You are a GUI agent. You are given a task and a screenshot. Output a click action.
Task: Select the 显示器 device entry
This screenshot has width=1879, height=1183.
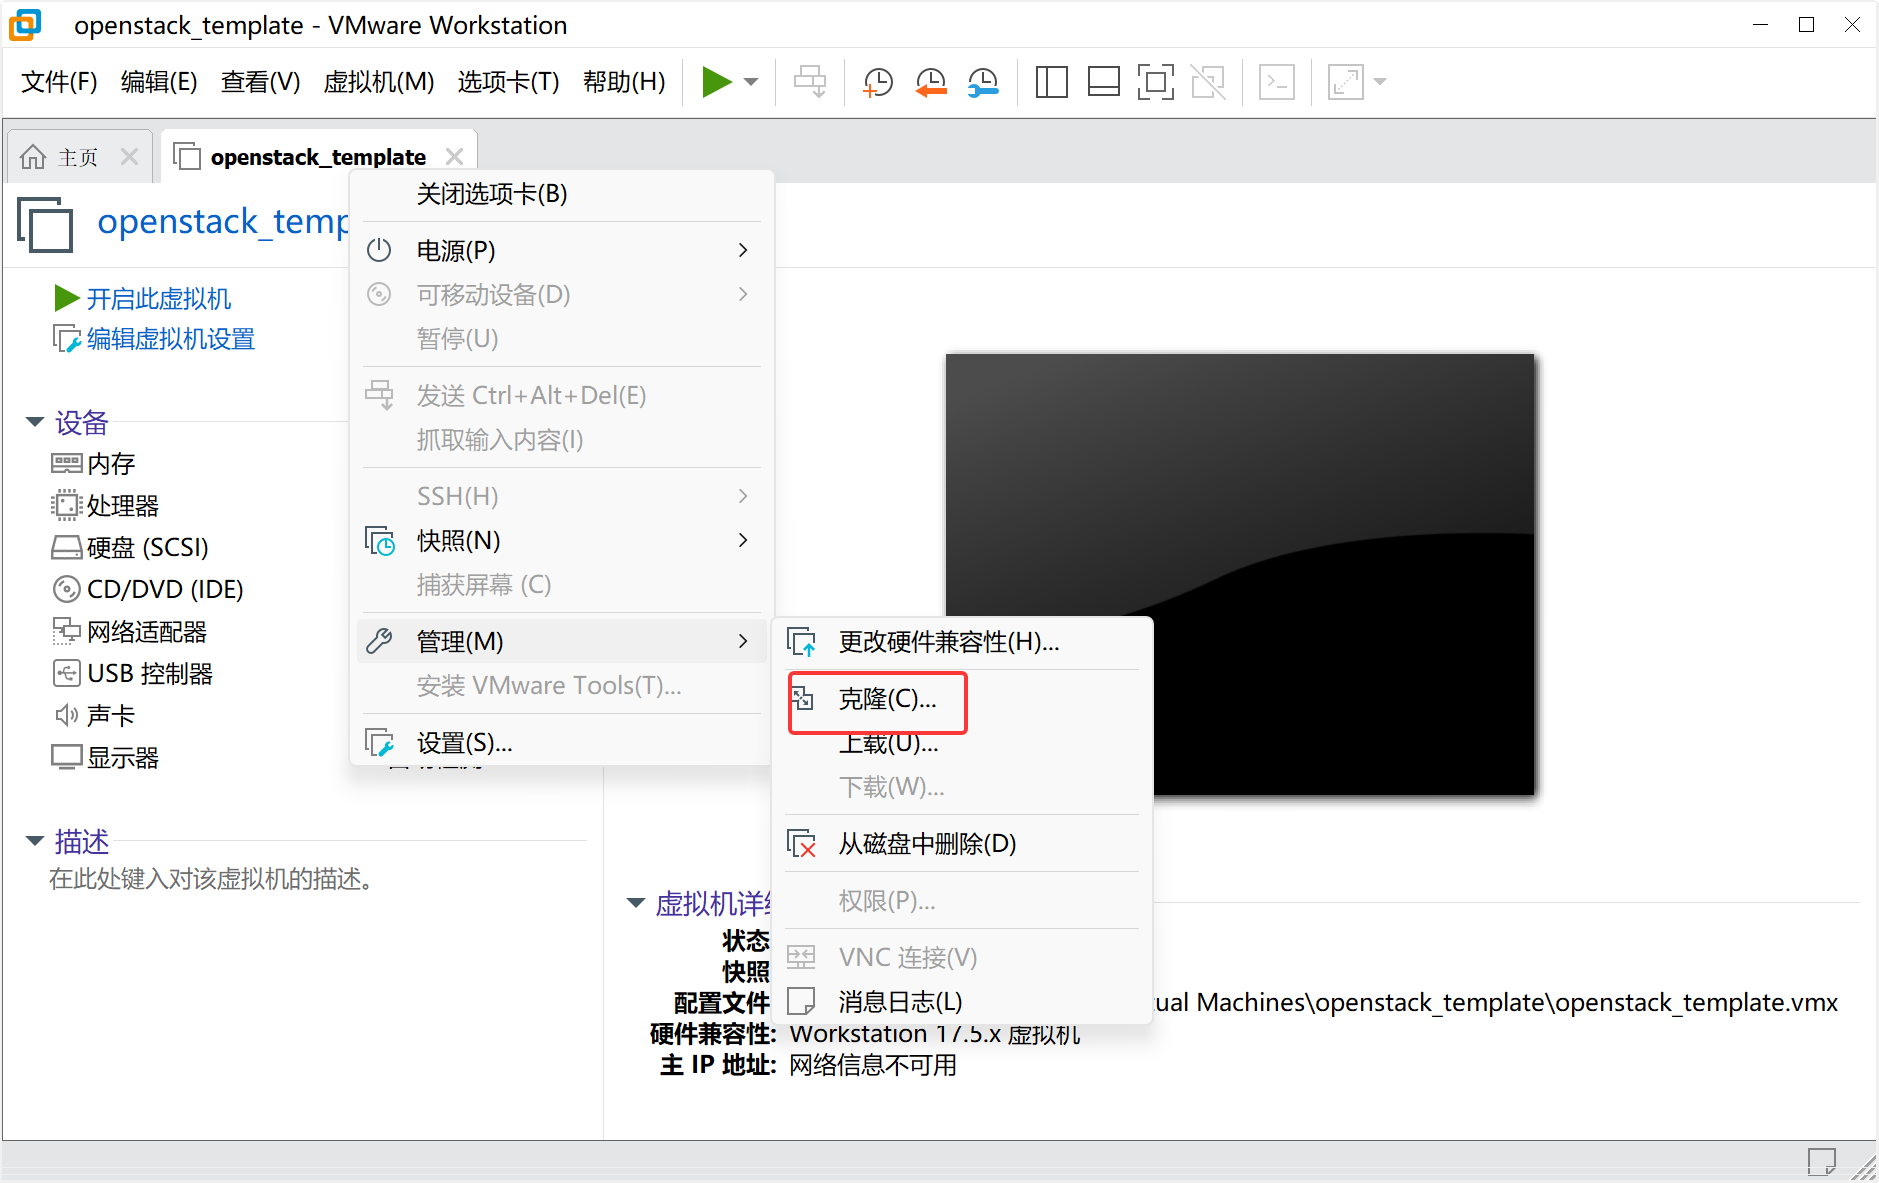point(105,758)
